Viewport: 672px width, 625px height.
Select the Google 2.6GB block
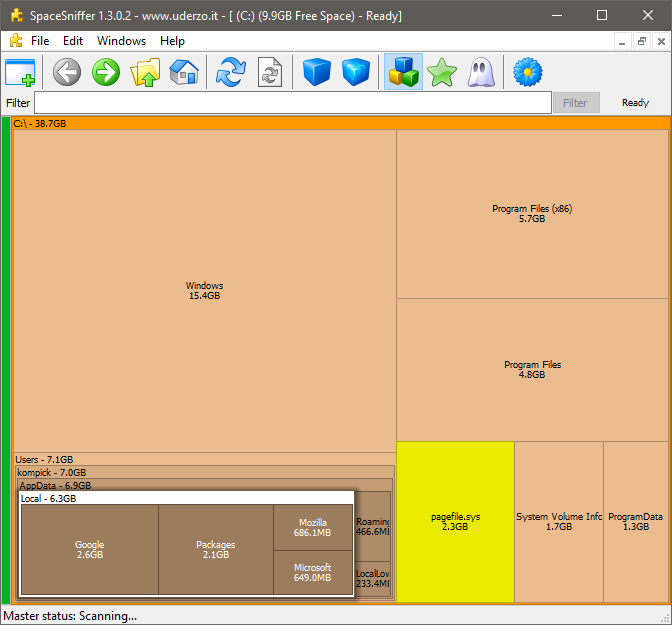coord(90,550)
